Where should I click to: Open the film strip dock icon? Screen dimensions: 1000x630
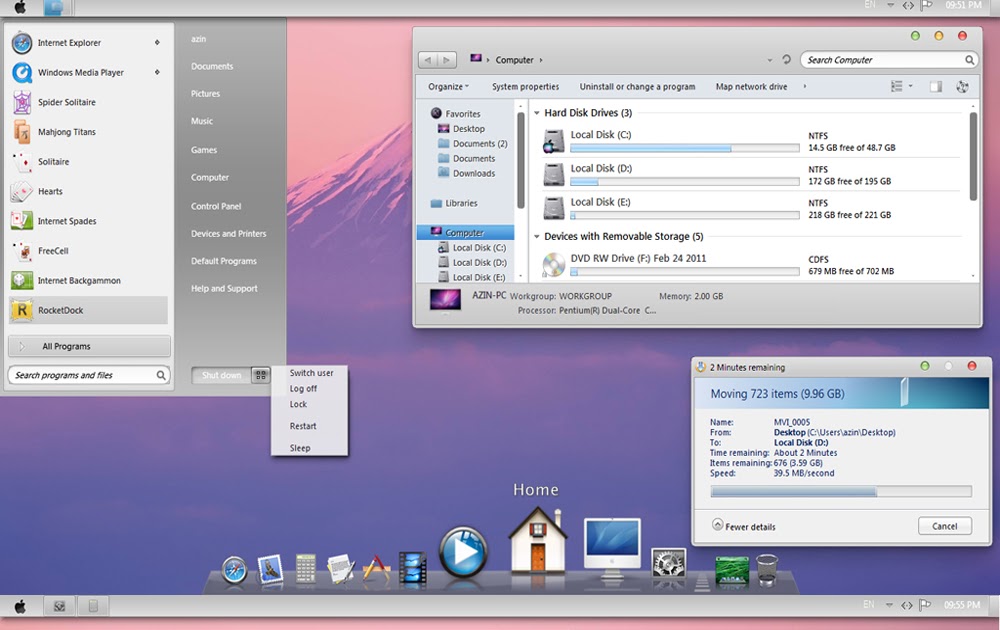click(x=413, y=569)
